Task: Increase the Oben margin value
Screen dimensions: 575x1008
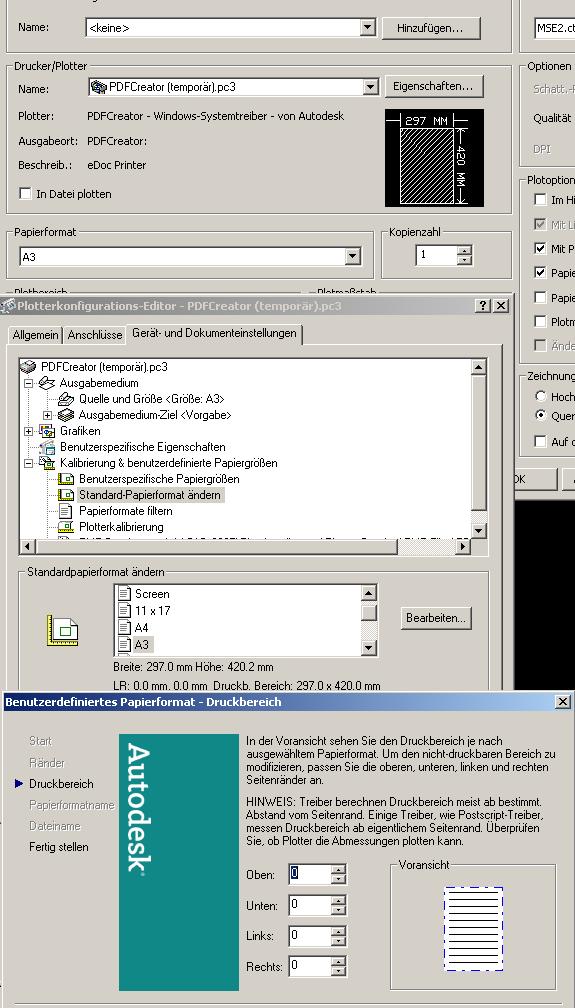Action: [x=338, y=869]
